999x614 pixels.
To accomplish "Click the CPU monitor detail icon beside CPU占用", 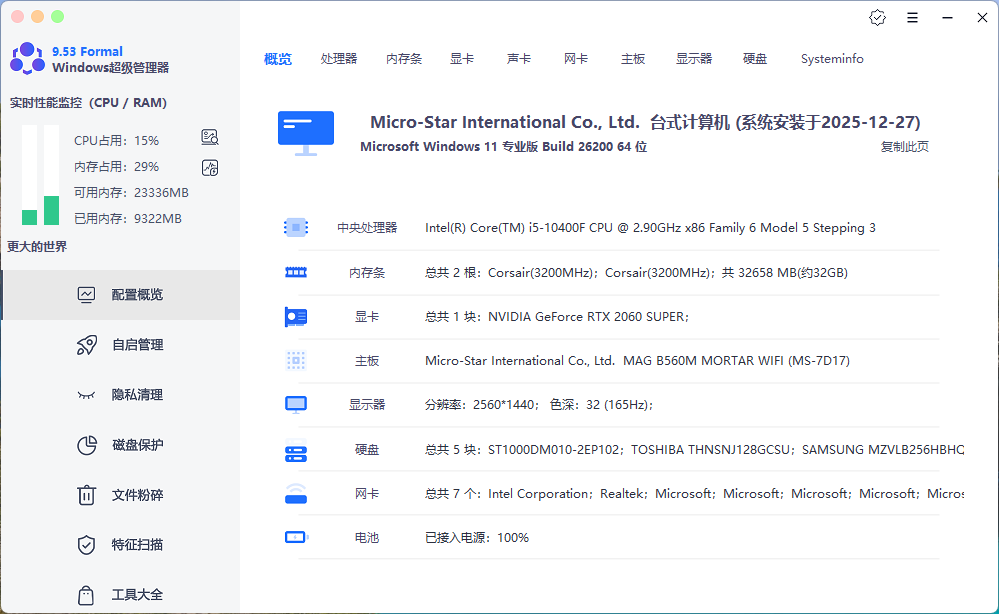I will pos(209,137).
